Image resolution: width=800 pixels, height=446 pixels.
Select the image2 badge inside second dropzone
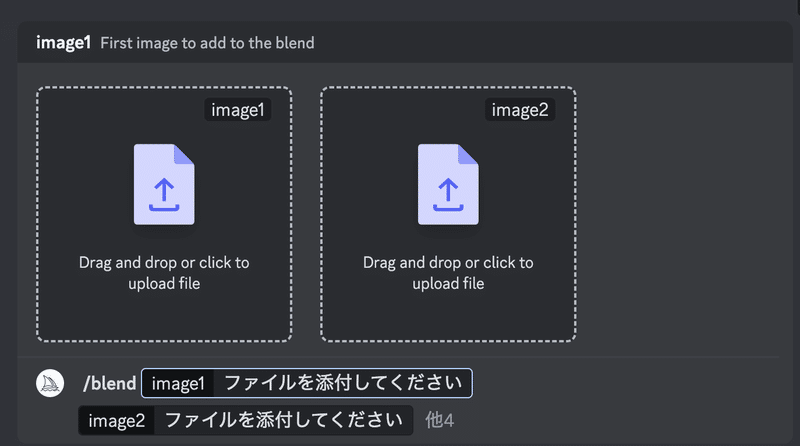click(x=520, y=110)
